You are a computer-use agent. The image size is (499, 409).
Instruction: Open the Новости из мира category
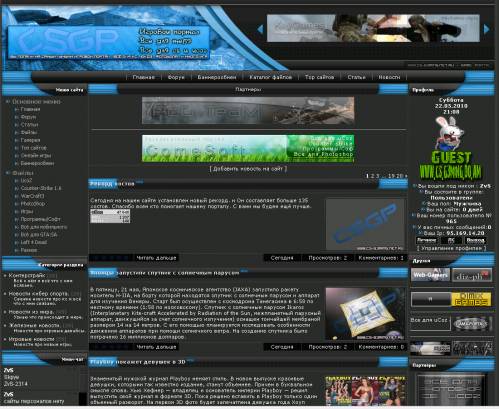click(31, 312)
